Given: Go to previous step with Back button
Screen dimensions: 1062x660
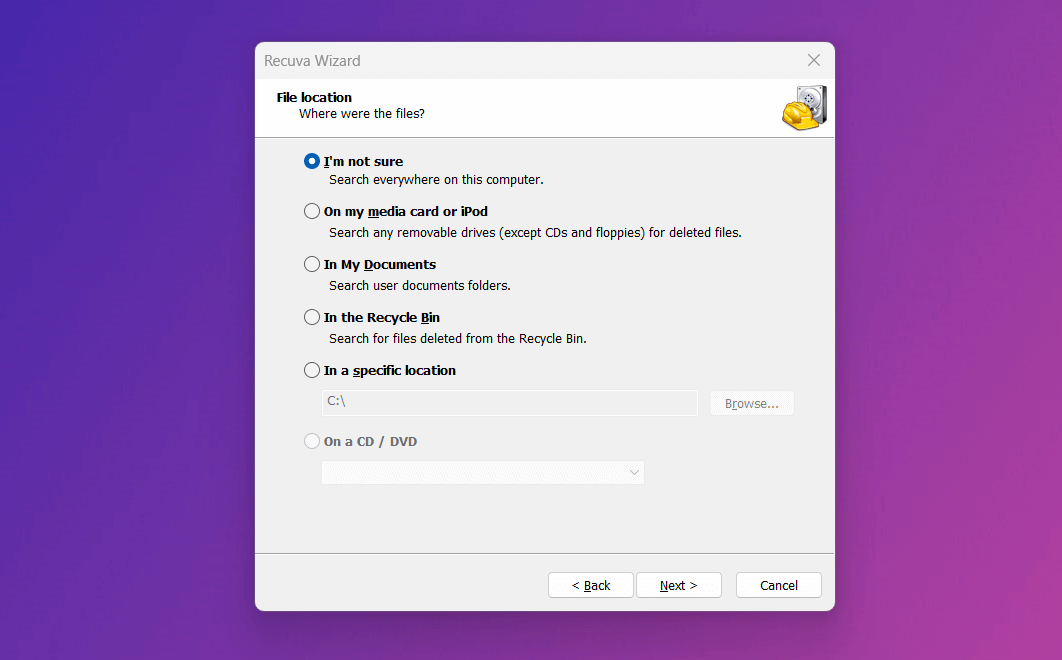Looking at the screenshot, I should [x=591, y=585].
